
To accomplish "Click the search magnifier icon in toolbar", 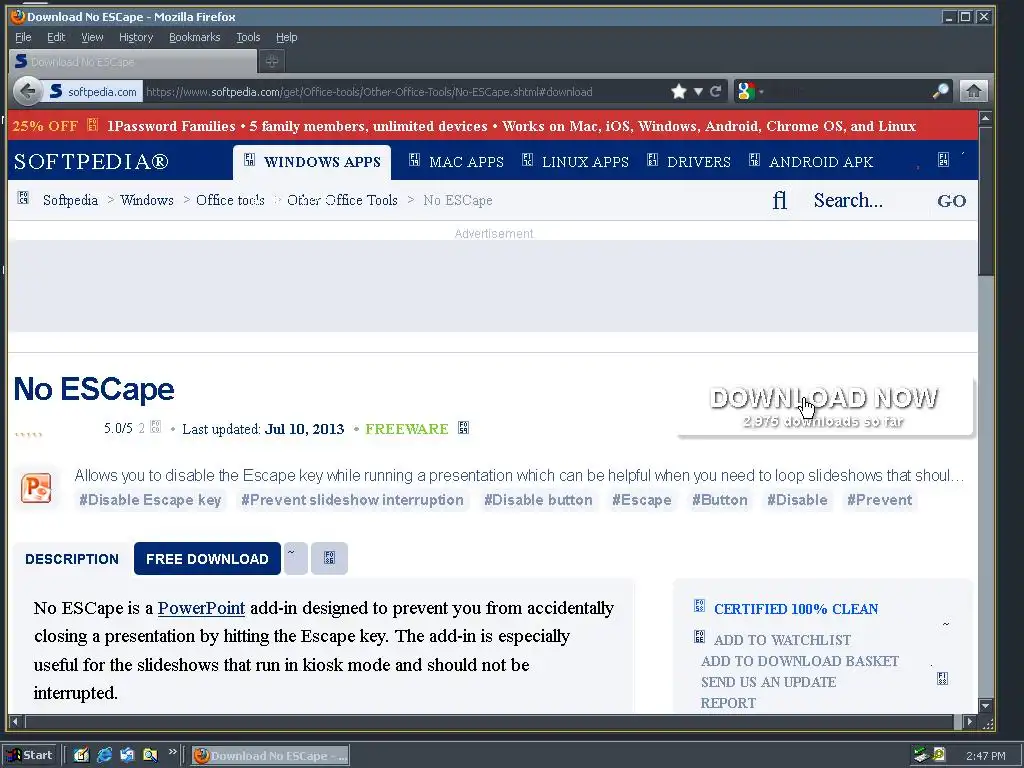I will click(x=940, y=91).
